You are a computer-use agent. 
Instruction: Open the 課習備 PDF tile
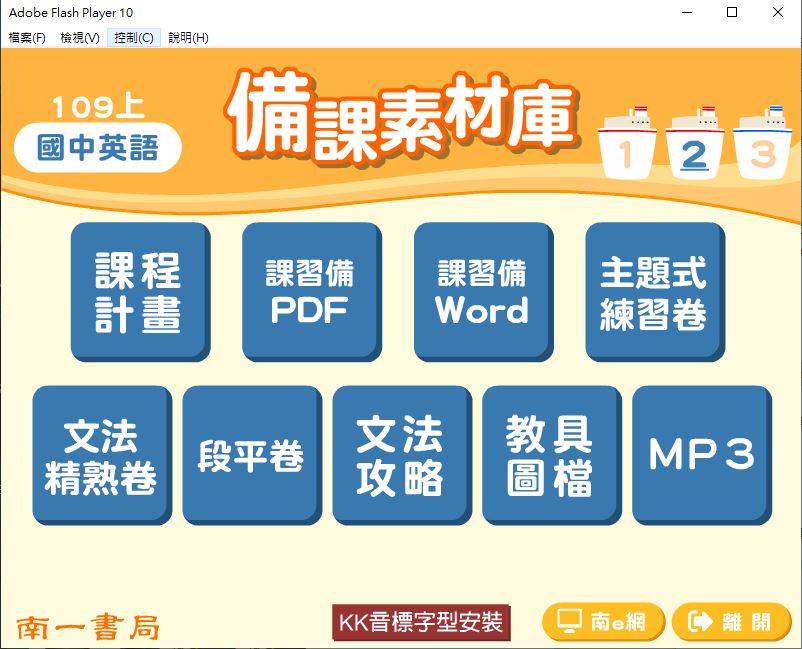[311, 292]
